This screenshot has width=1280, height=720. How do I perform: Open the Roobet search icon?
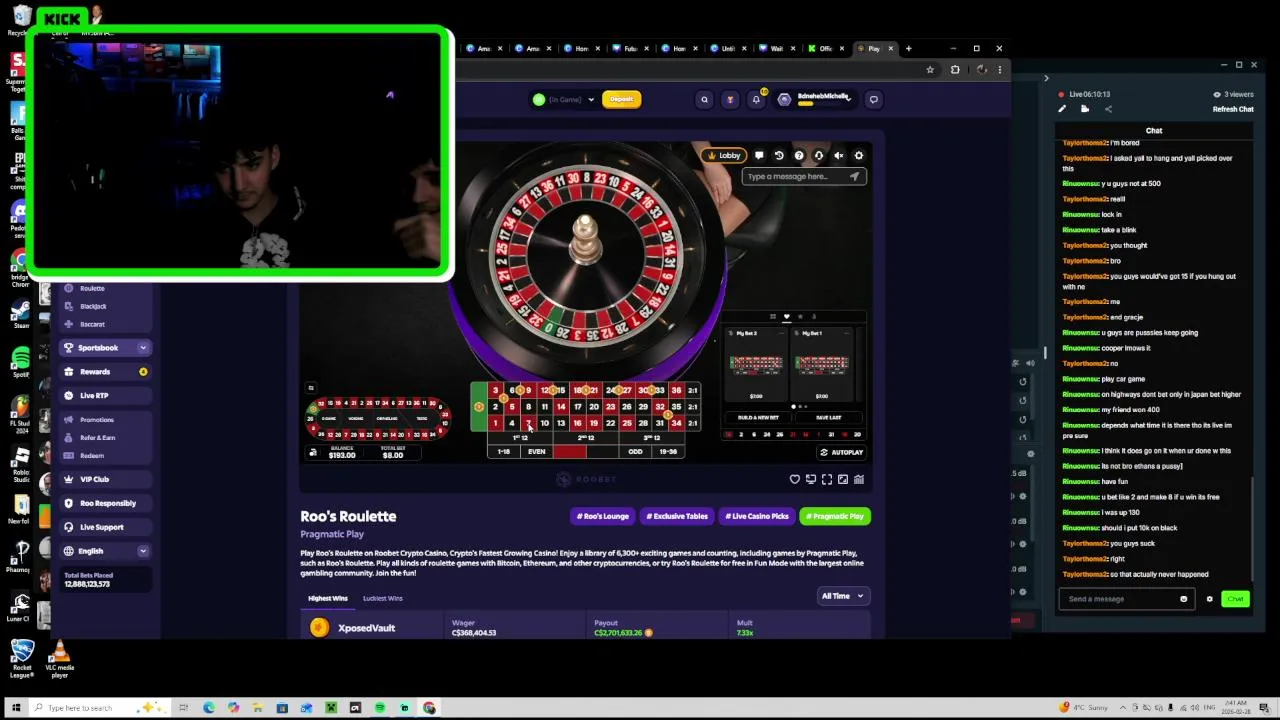(x=704, y=99)
